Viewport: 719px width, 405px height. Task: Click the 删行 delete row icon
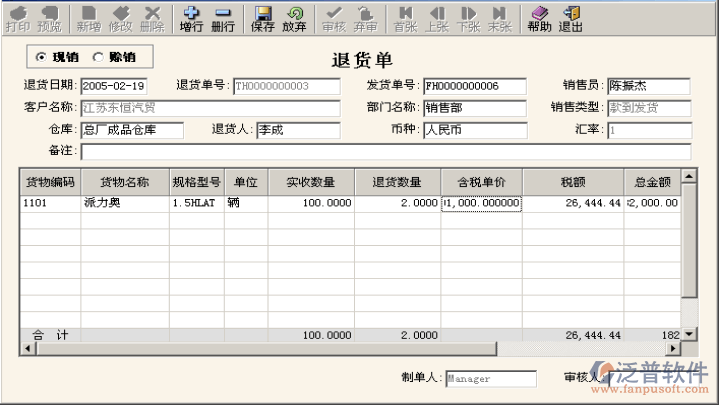click(223, 18)
